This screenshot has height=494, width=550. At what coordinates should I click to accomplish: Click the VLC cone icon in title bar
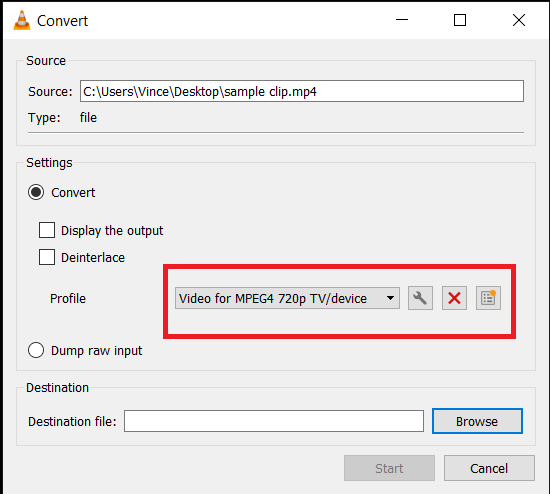[22, 20]
